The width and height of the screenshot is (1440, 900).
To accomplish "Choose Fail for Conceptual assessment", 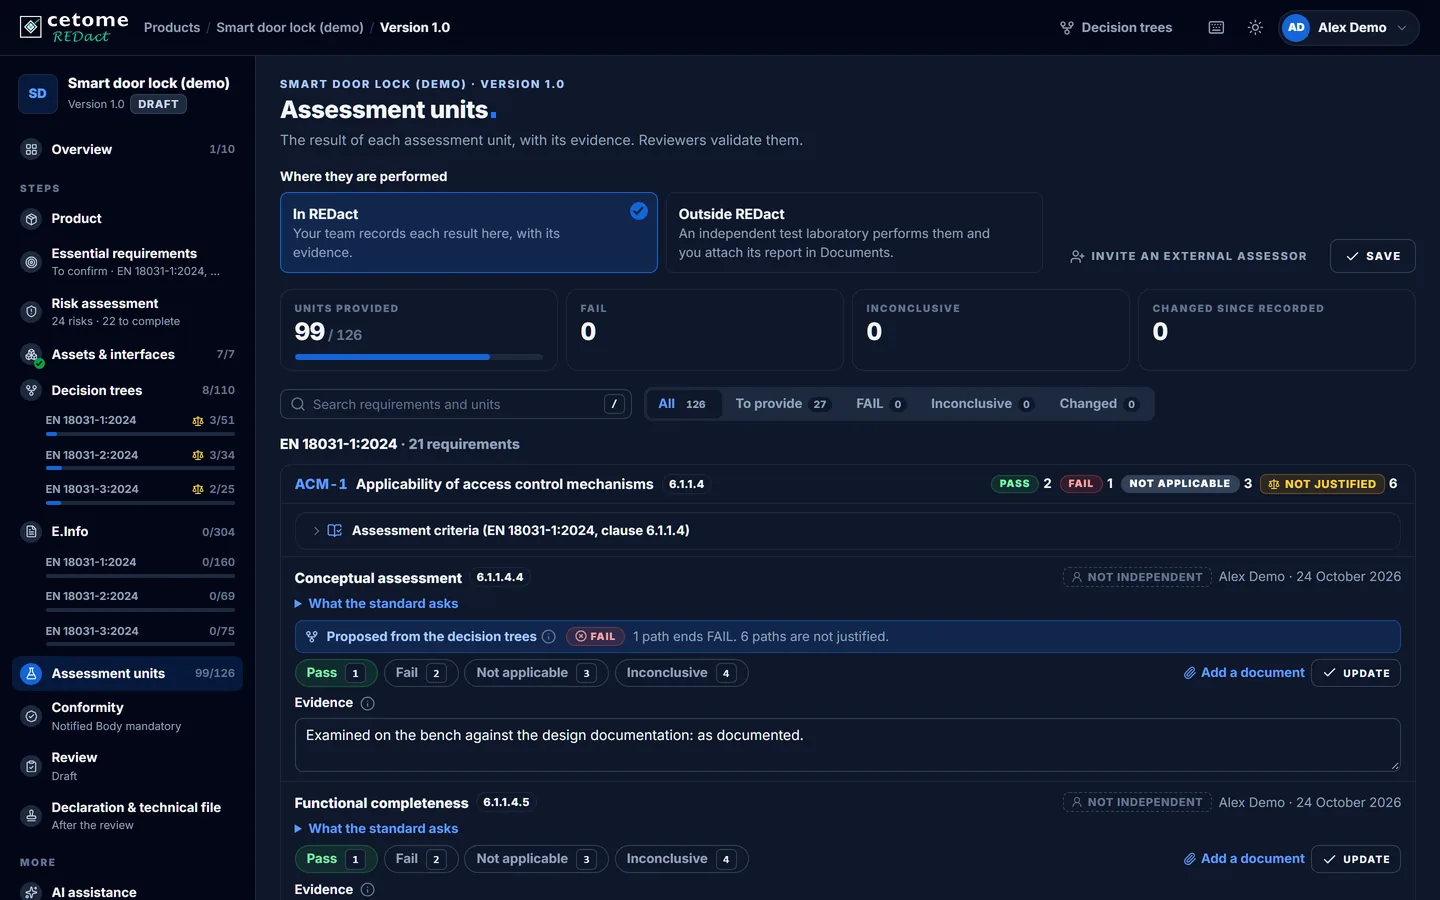I will click(x=421, y=673).
